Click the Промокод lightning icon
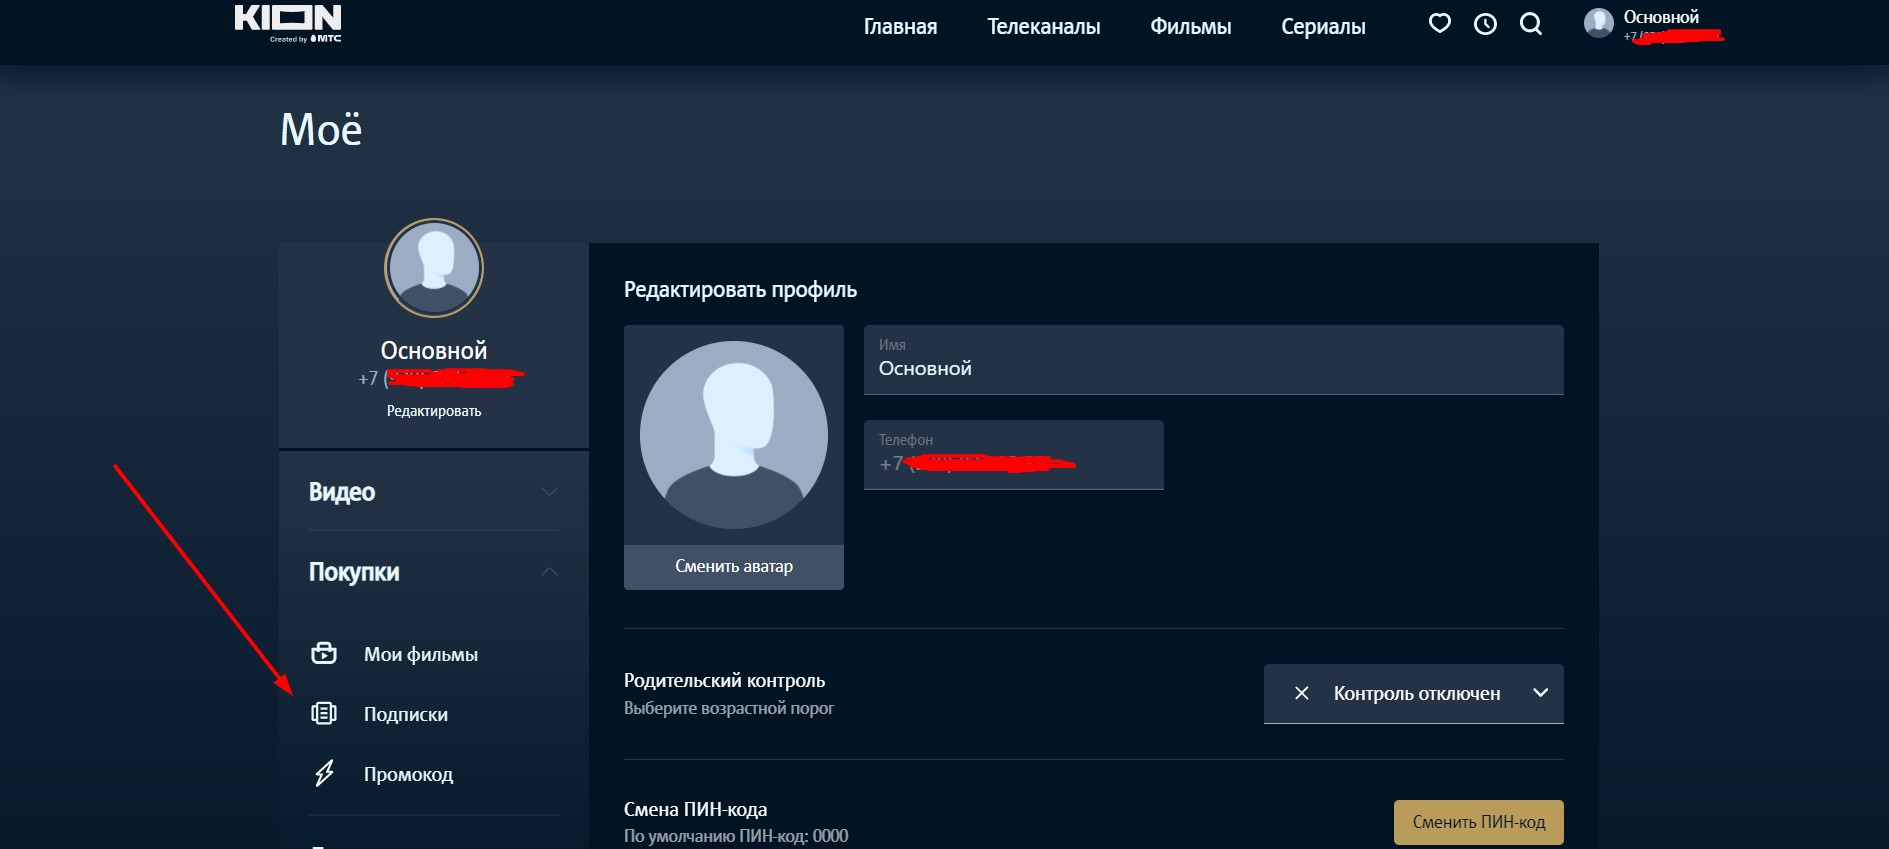 324,774
